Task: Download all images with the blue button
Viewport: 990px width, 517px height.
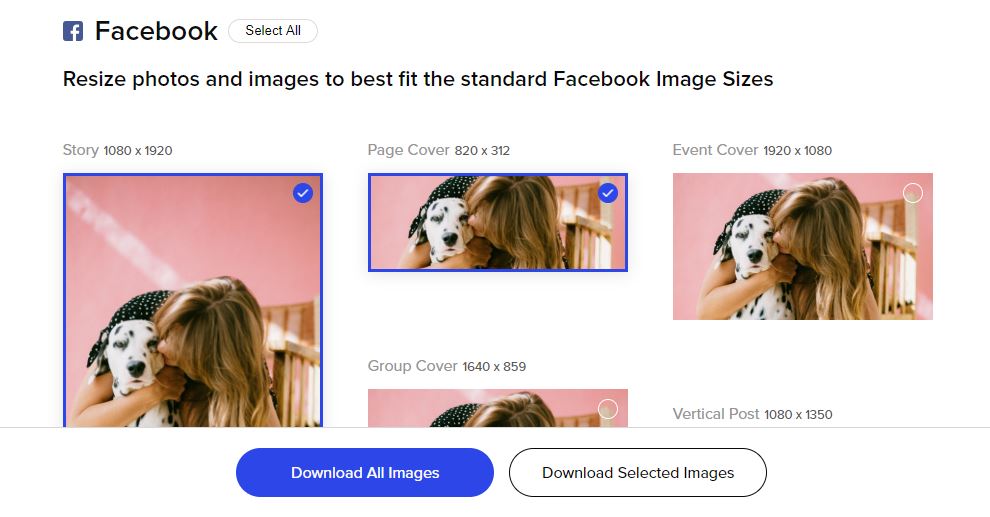Action: pos(365,473)
